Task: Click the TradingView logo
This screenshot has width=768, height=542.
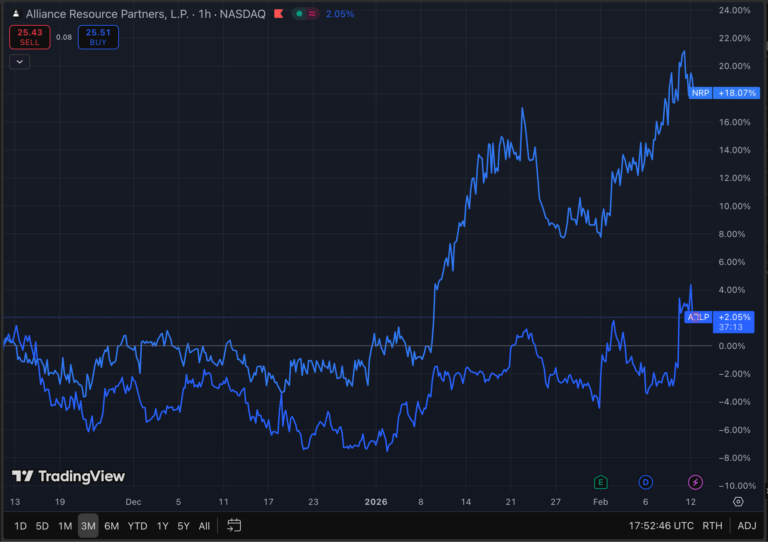Action: (68, 477)
